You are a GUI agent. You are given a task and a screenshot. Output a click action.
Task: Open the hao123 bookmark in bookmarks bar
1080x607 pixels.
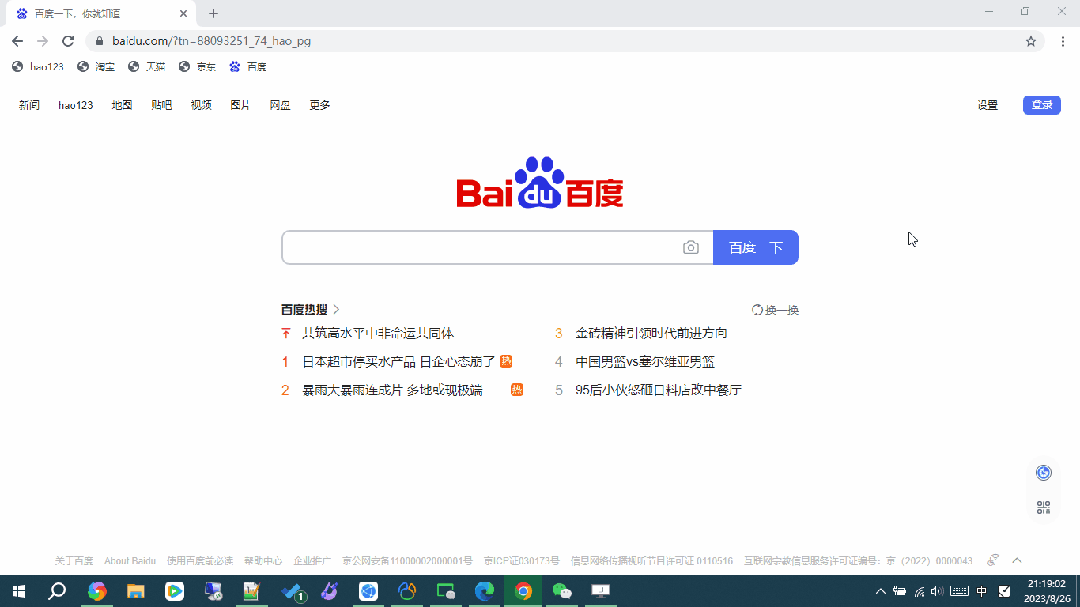coord(38,67)
